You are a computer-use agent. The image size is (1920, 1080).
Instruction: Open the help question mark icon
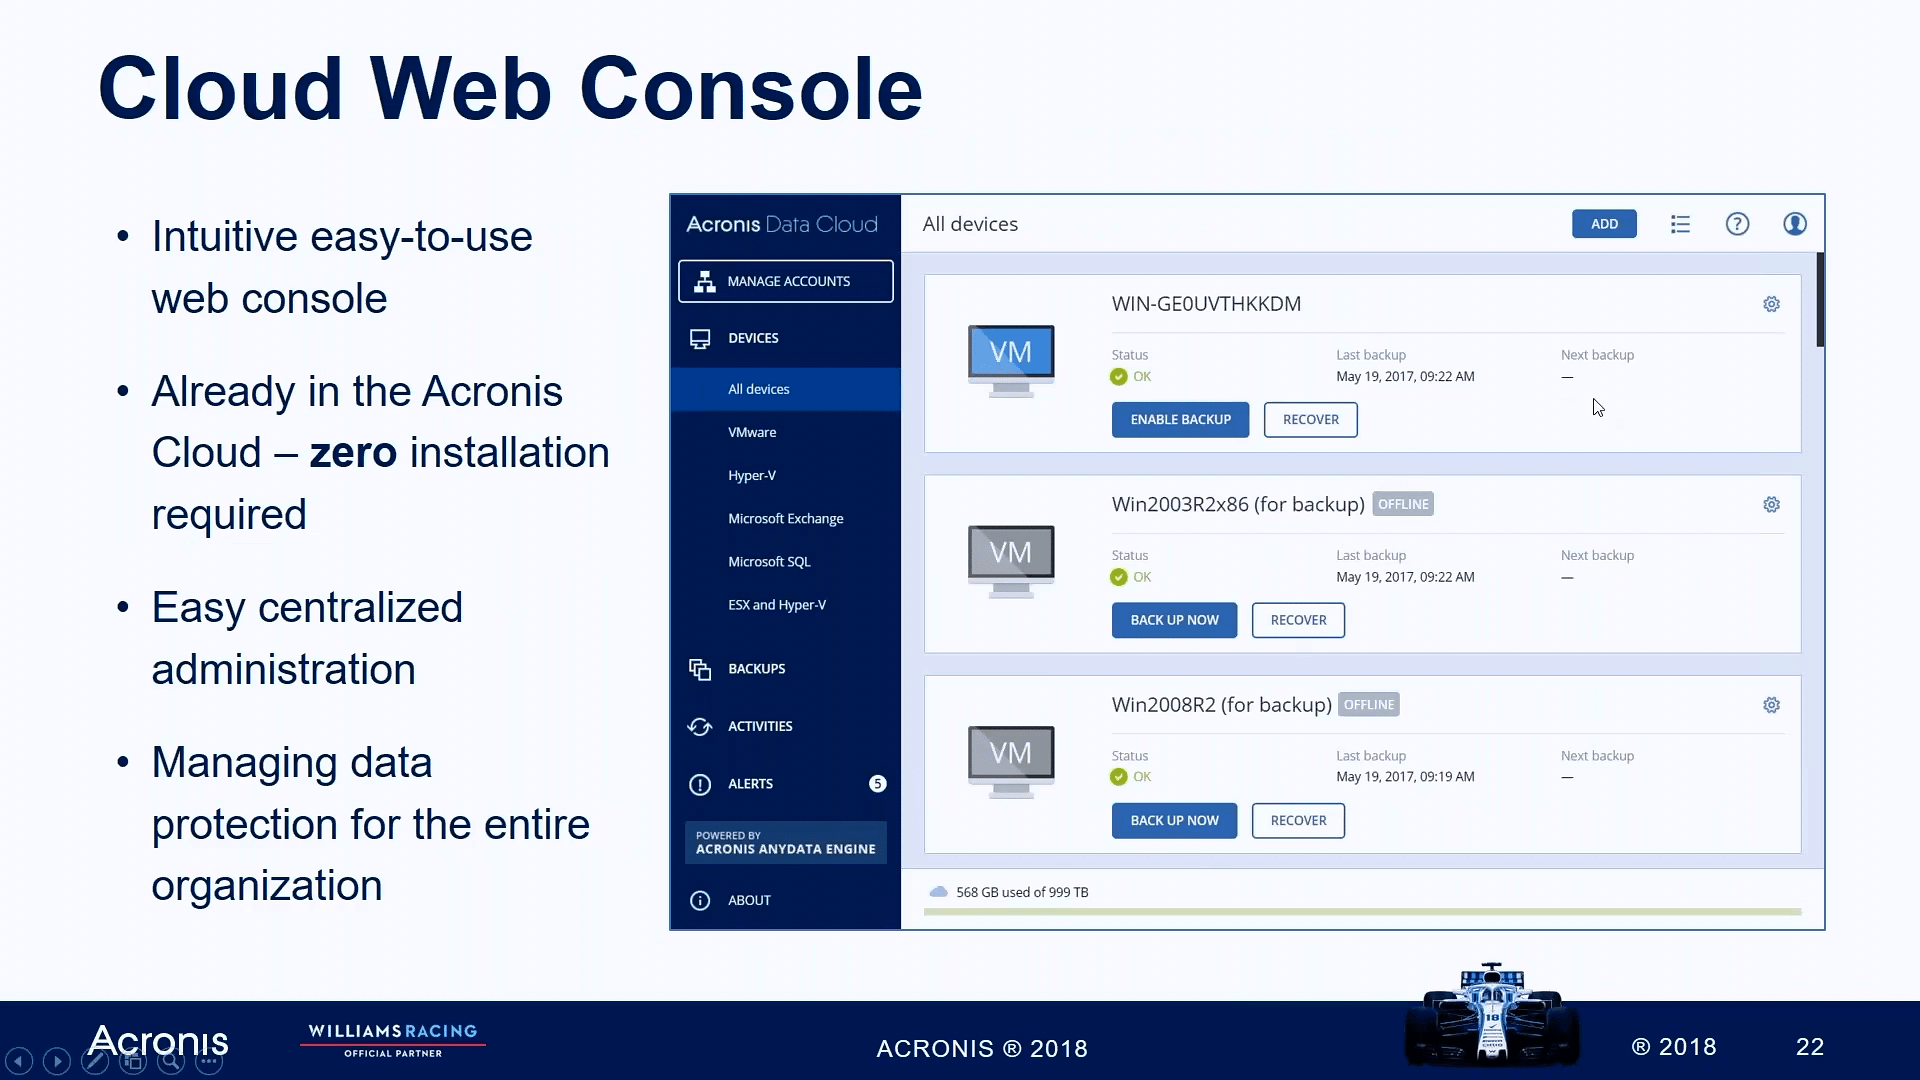(1738, 224)
